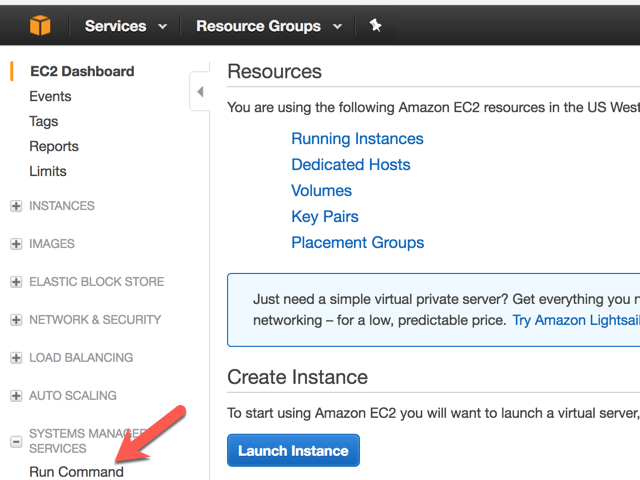Open the Running Instances link

pyautogui.click(x=357, y=139)
